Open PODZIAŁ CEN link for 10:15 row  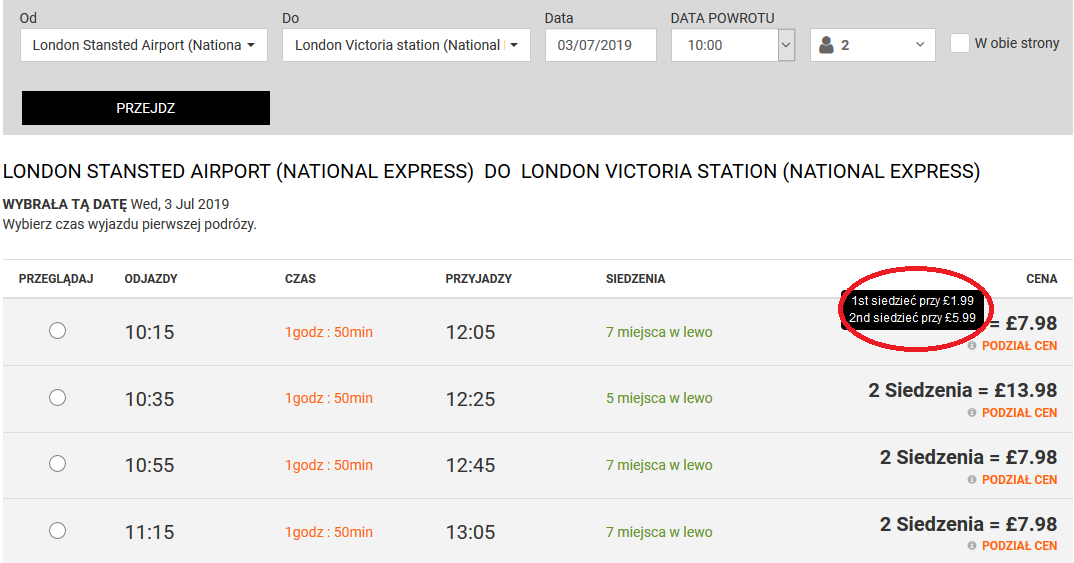[x=1019, y=346]
